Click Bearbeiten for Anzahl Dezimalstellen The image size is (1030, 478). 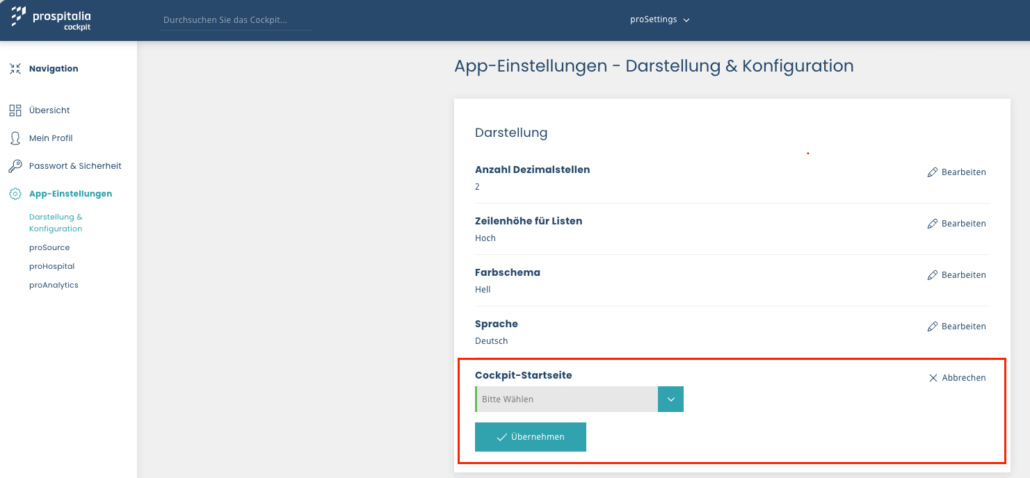tap(956, 173)
